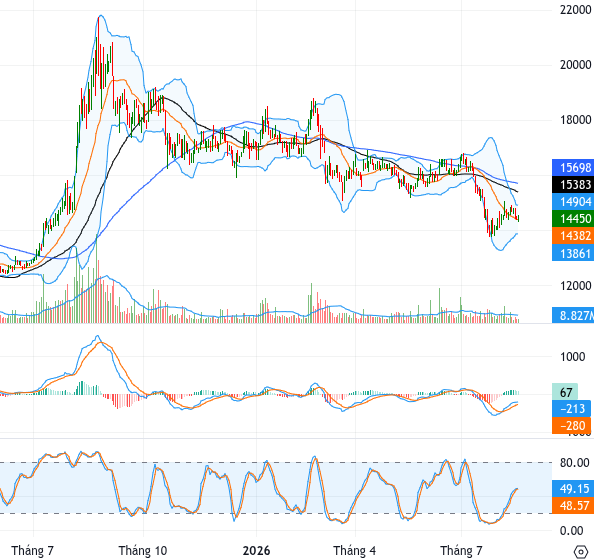Select the MACD histogram value 67 label
Image resolution: width=594 pixels, height=559 pixels.
[x=565, y=392]
